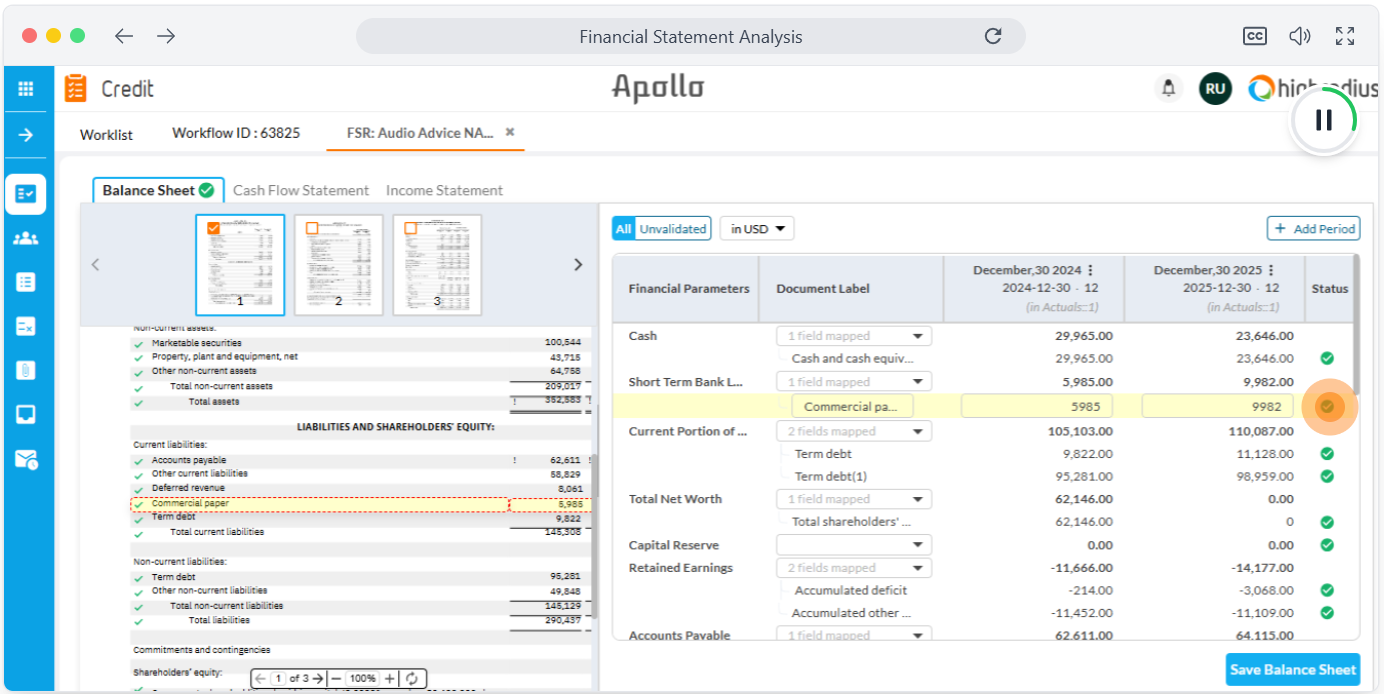Click the attachments paperclip sidebar icon
This screenshot has height=694, width=1384.
(x=25, y=370)
